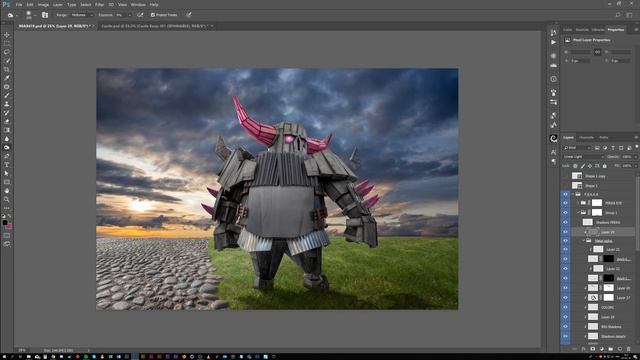The image size is (640, 360).
Task: Open the Range dropdown in options bar
Action: coord(81,15)
